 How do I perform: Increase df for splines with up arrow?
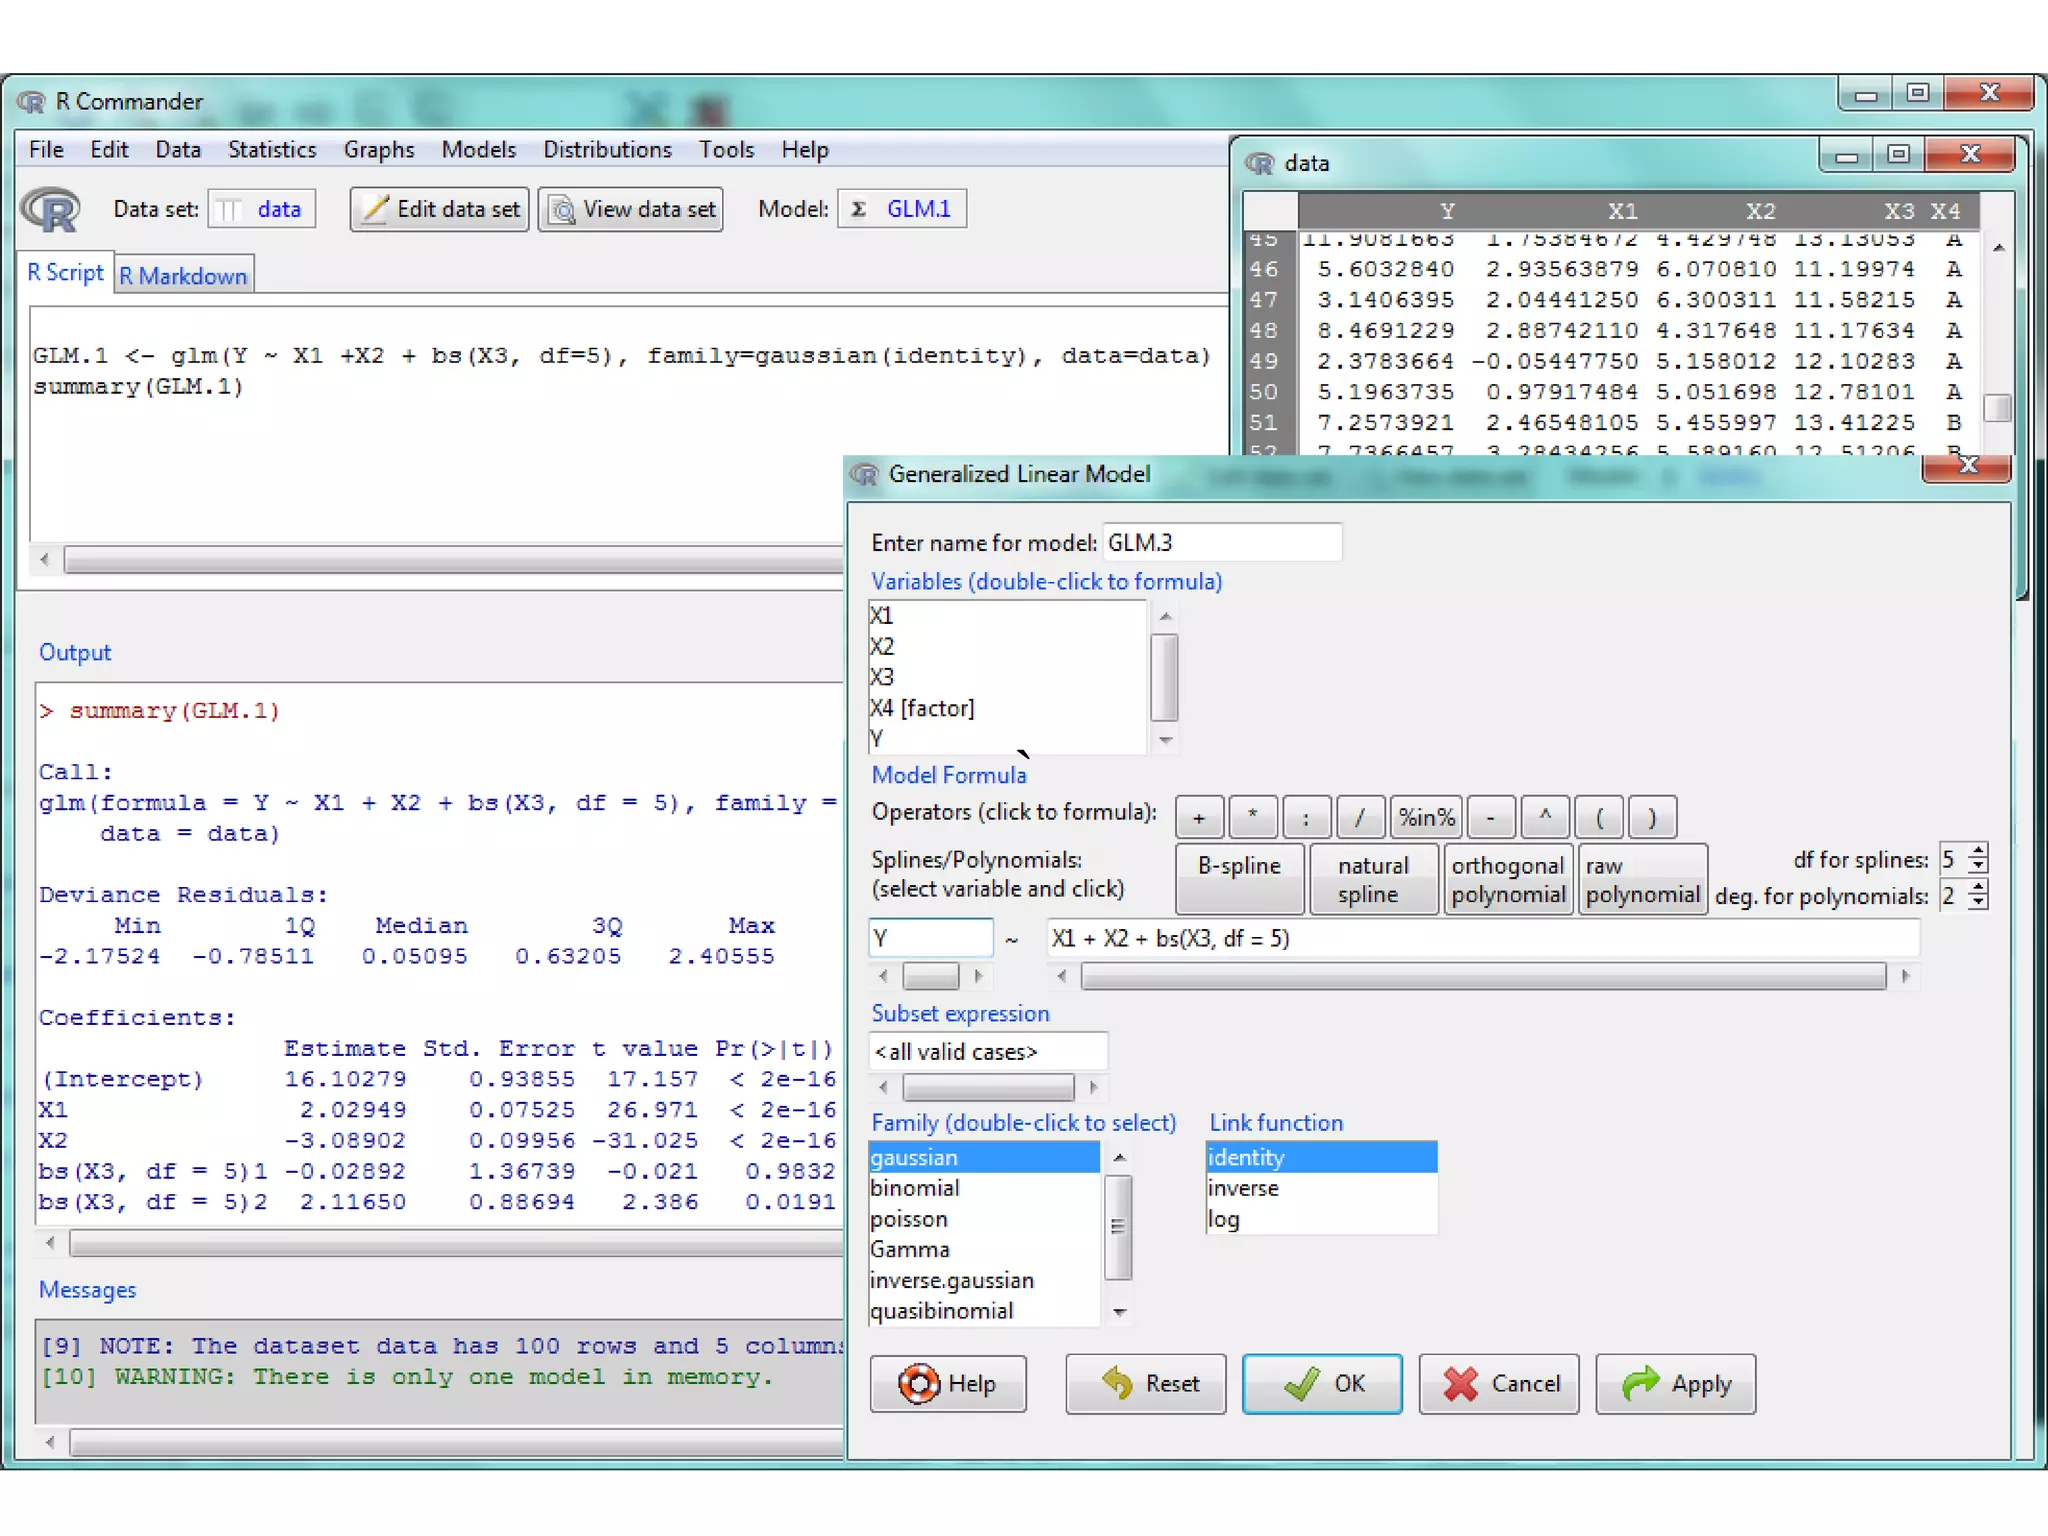point(1978,850)
